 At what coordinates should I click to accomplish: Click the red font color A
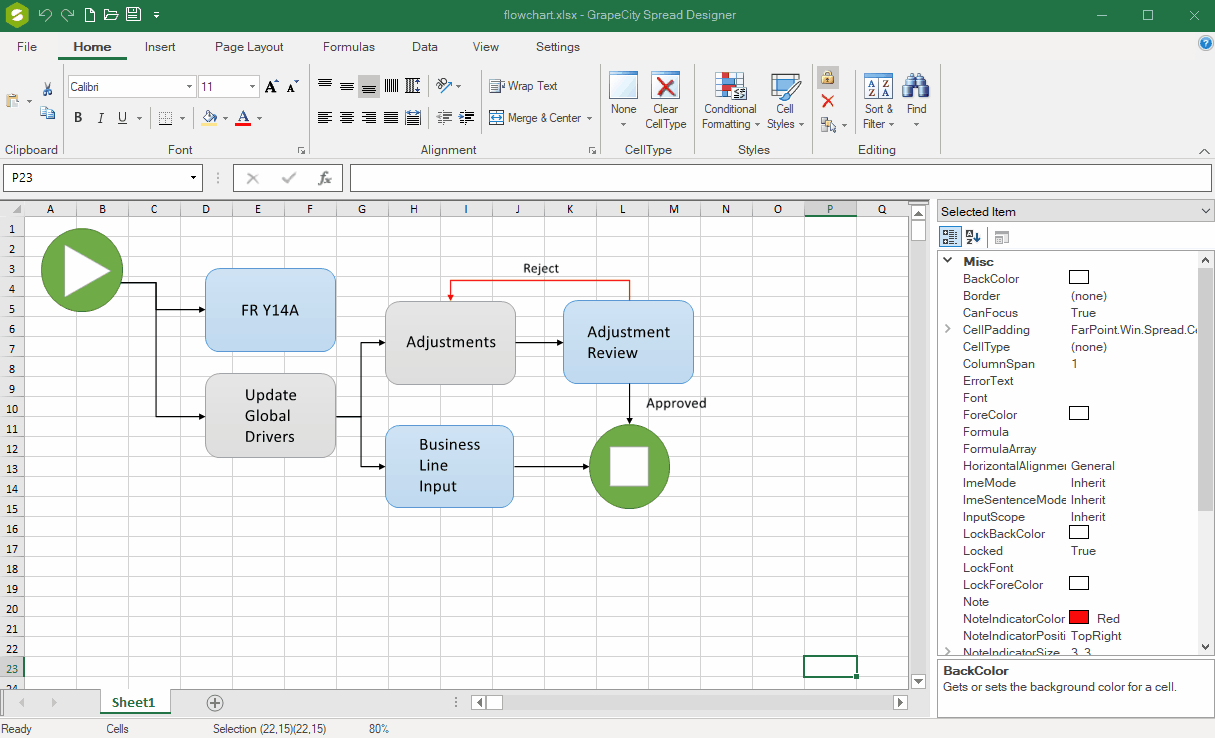pos(243,118)
